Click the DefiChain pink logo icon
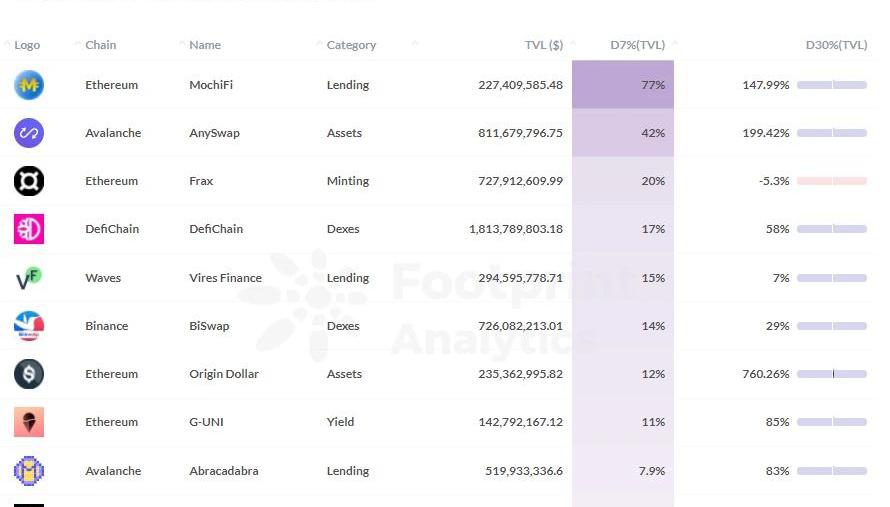This screenshot has height=507, width=890. [29, 229]
